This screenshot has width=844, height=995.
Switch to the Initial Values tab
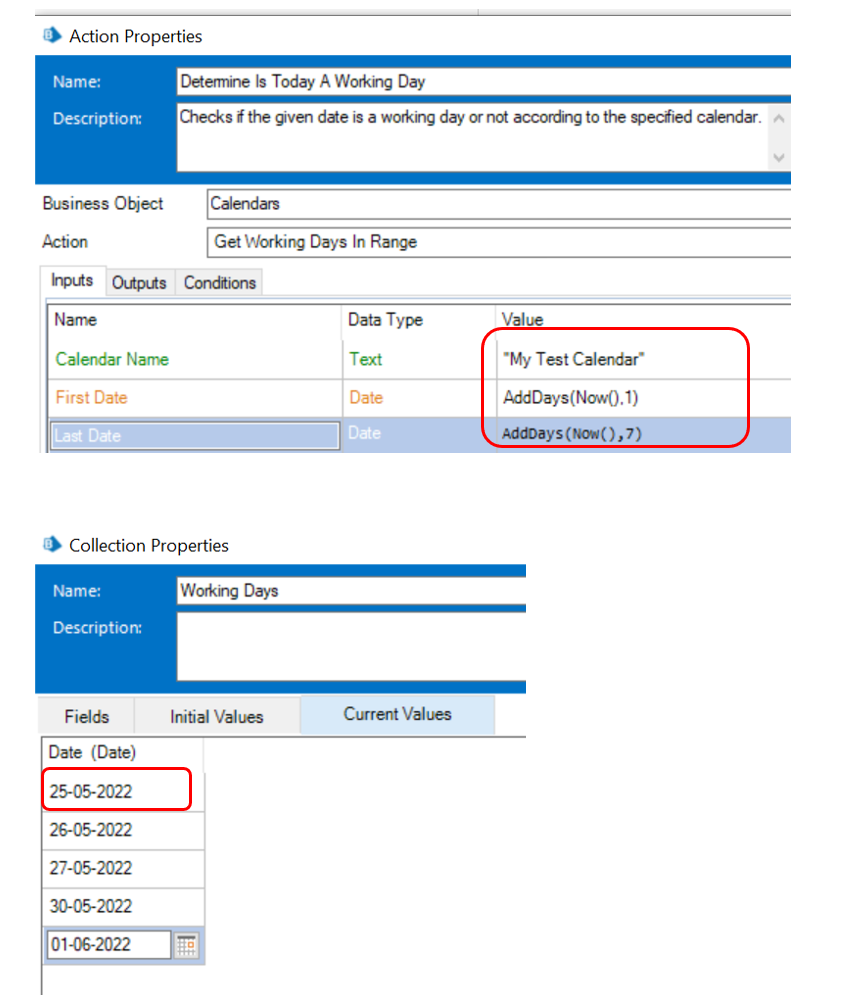(x=216, y=716)
